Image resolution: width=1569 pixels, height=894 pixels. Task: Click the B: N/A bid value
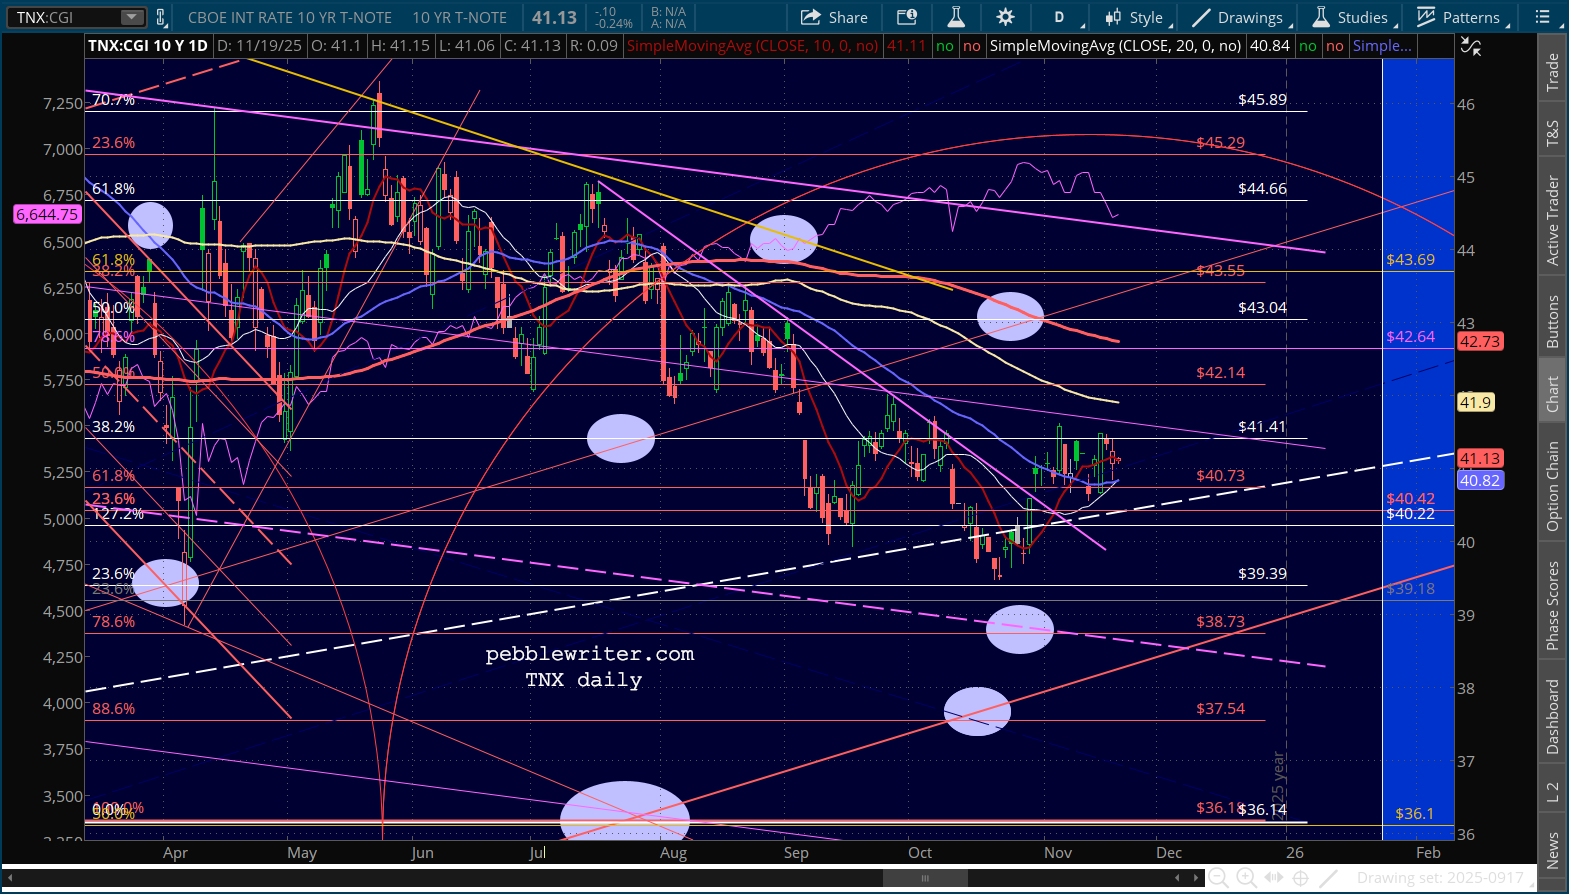(668, 12)
